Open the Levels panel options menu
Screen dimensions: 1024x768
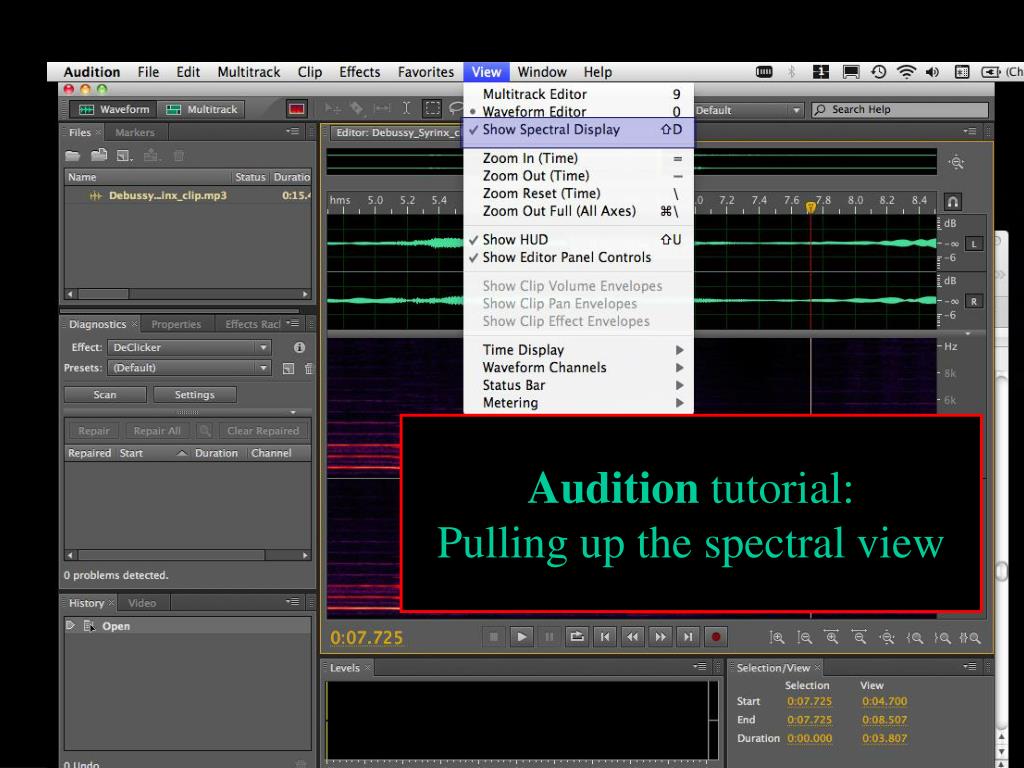[699, 666]
